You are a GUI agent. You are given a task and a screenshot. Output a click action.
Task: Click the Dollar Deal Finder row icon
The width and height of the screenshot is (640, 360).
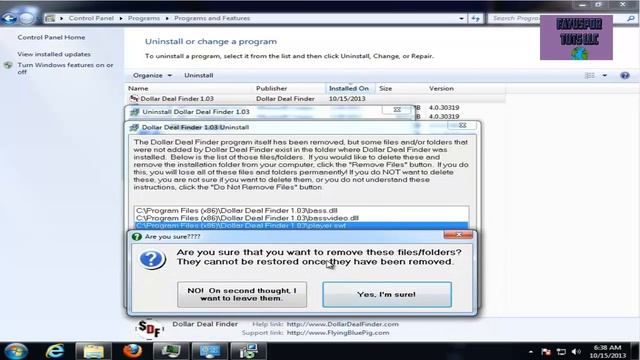click(134, 98)
